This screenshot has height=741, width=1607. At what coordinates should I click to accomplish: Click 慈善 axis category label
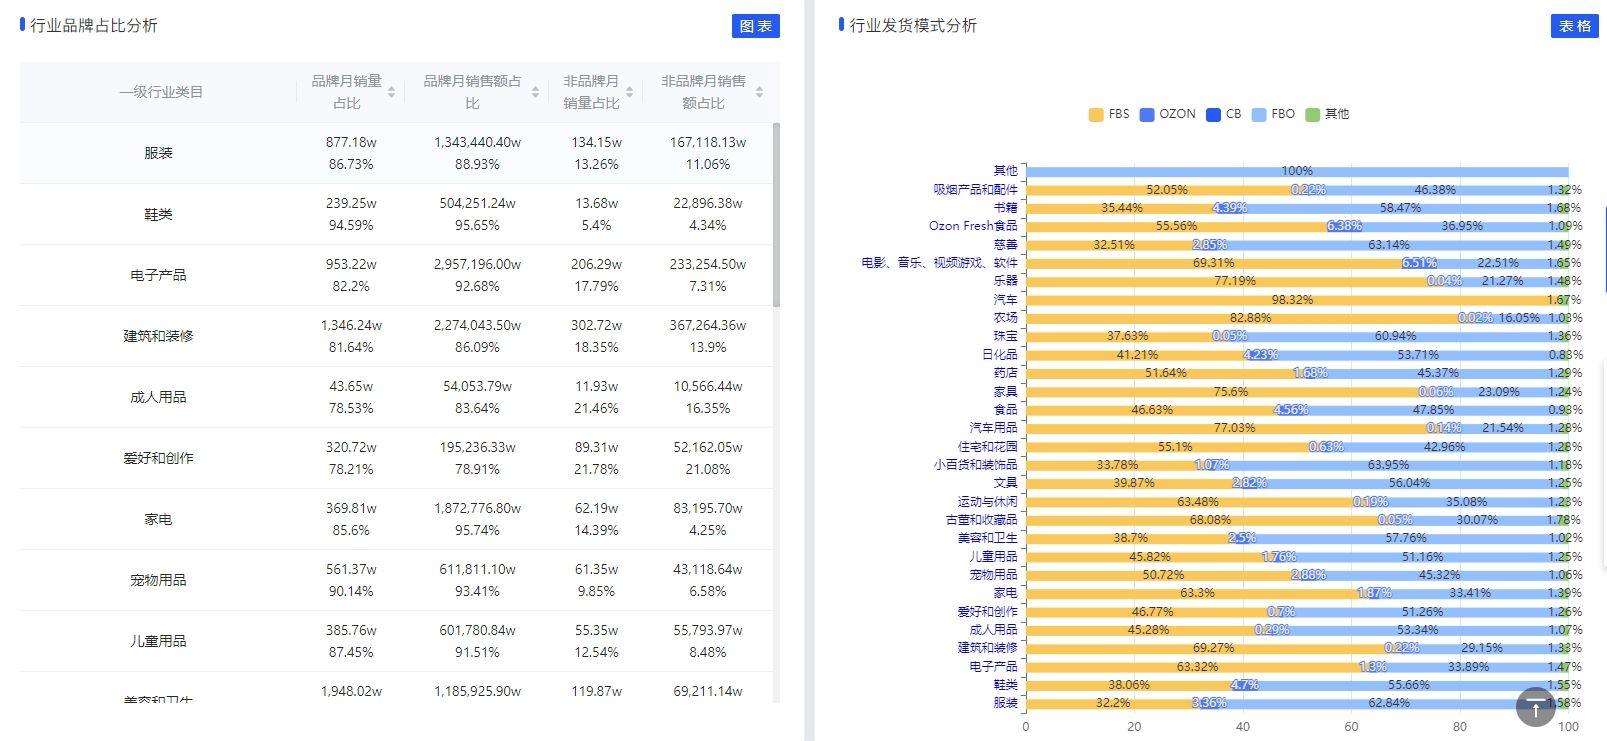[x=1005, y=245]
